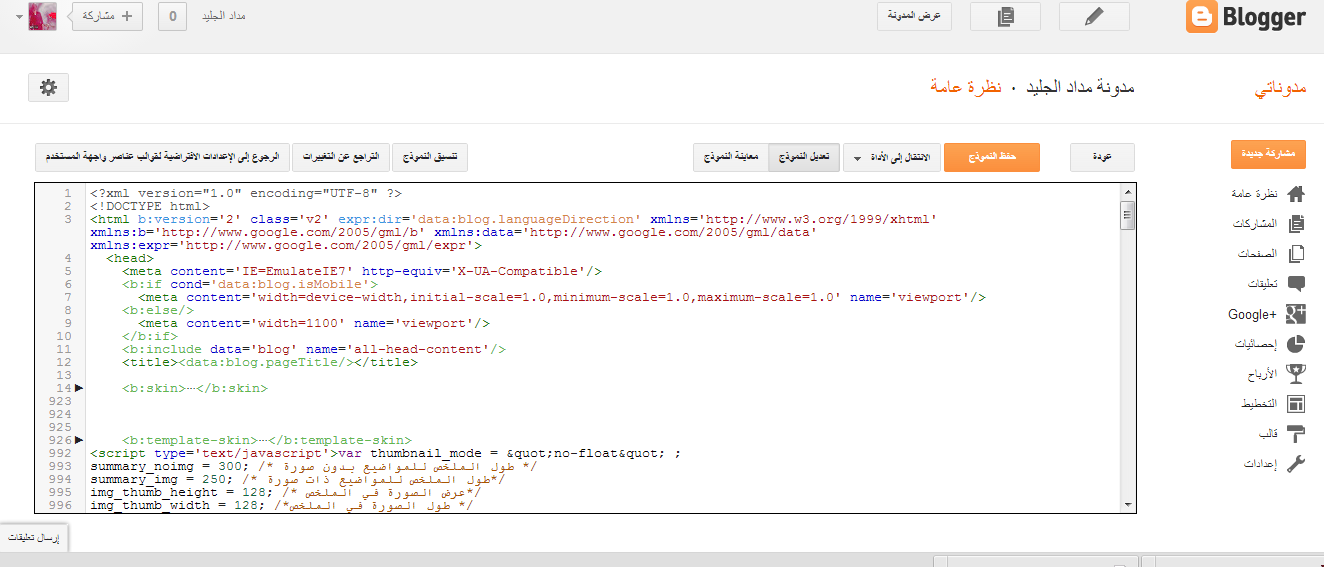Expand the b:template-skin block at line 926
The width and height of the screenshot is (1324, 567).
[x=79, y=440]
